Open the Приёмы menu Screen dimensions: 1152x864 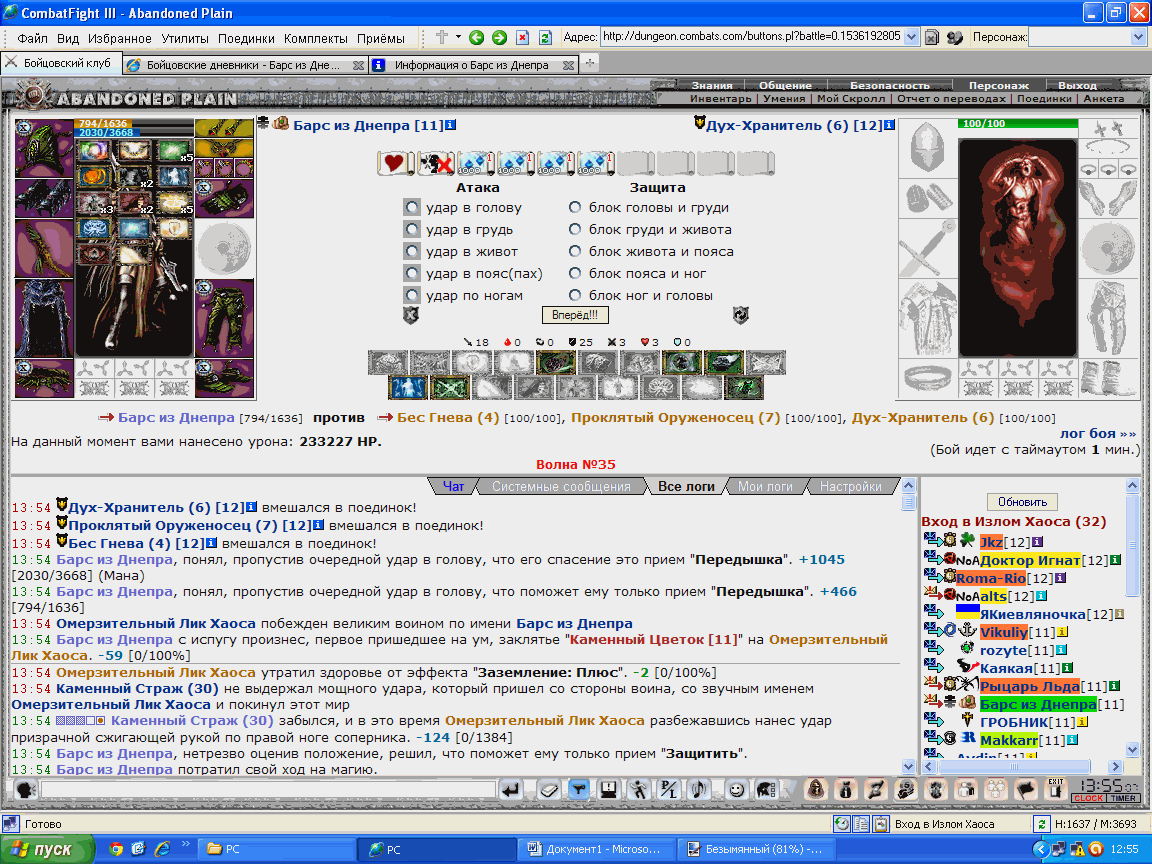381,38
